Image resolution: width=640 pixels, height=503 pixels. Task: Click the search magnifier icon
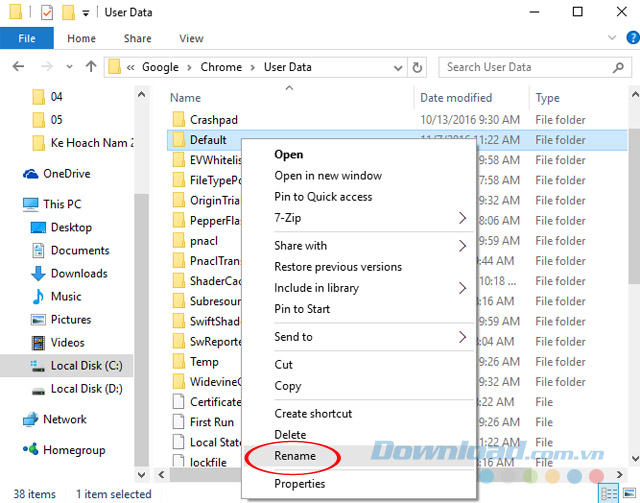click(618, 67)
